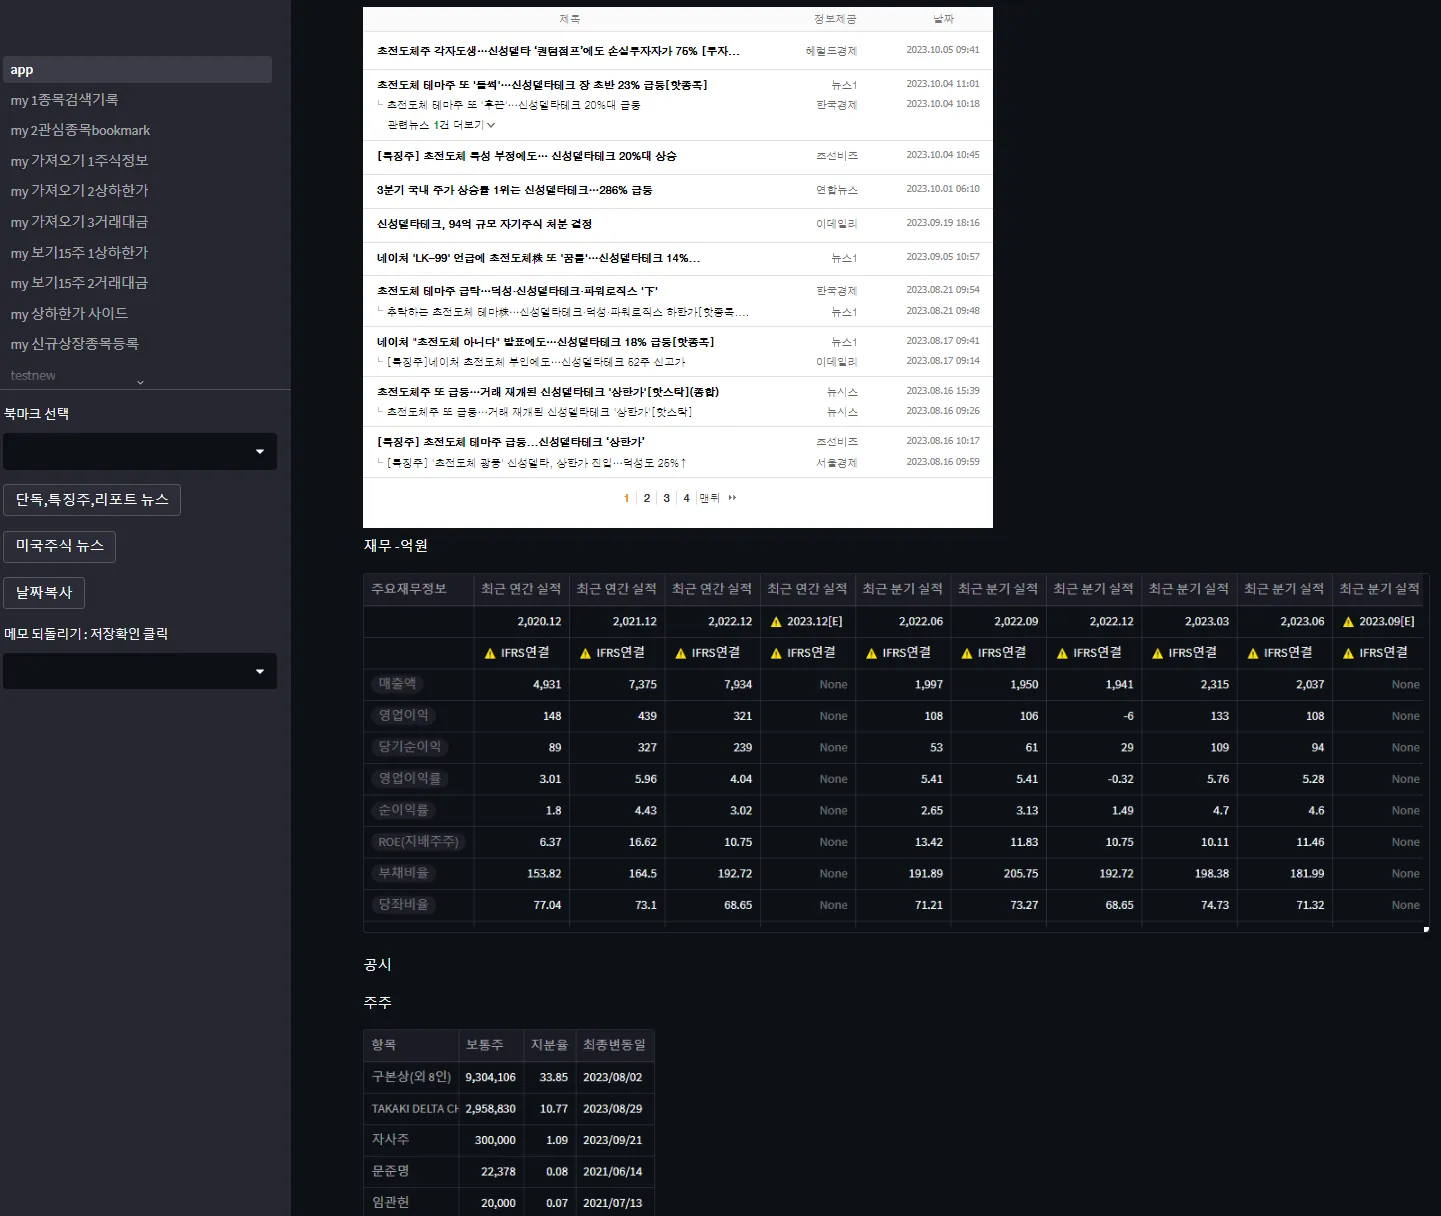
Task: Open [특징주] 초전도체 특성 부정에도 article
Action: pyautogui.click(x=526, y=156)
